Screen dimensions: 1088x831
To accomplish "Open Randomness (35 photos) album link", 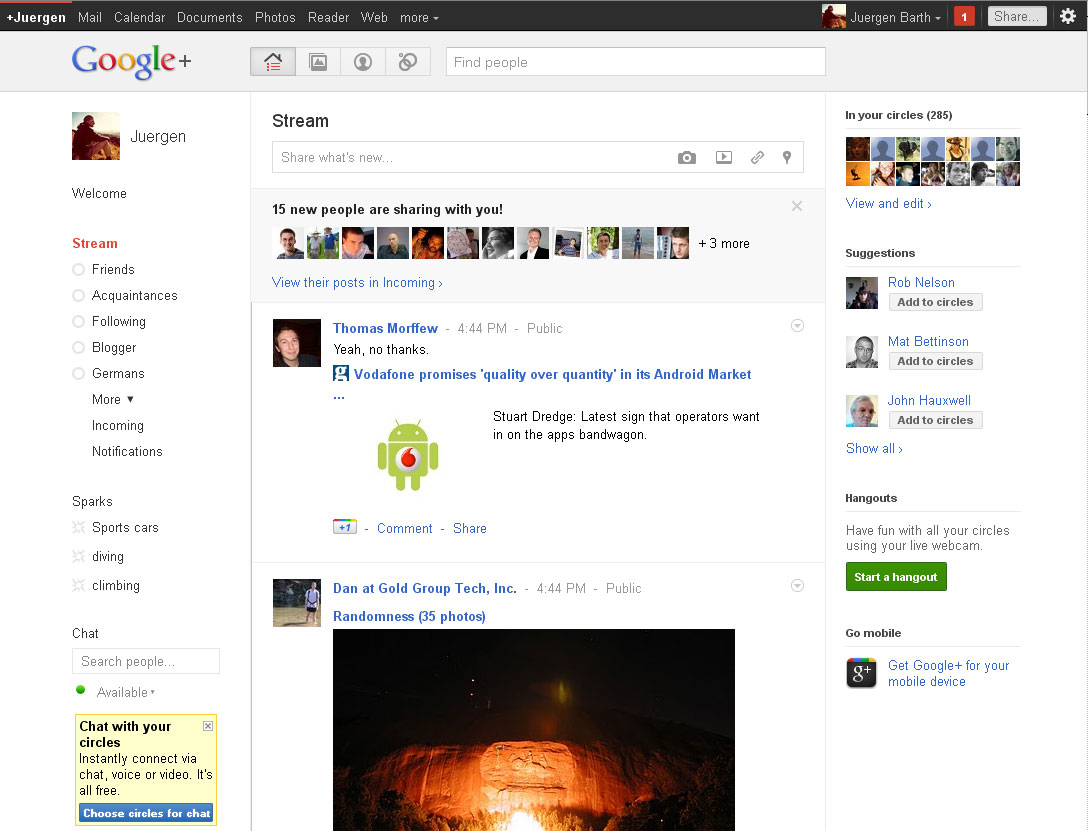I will [409, 616].
